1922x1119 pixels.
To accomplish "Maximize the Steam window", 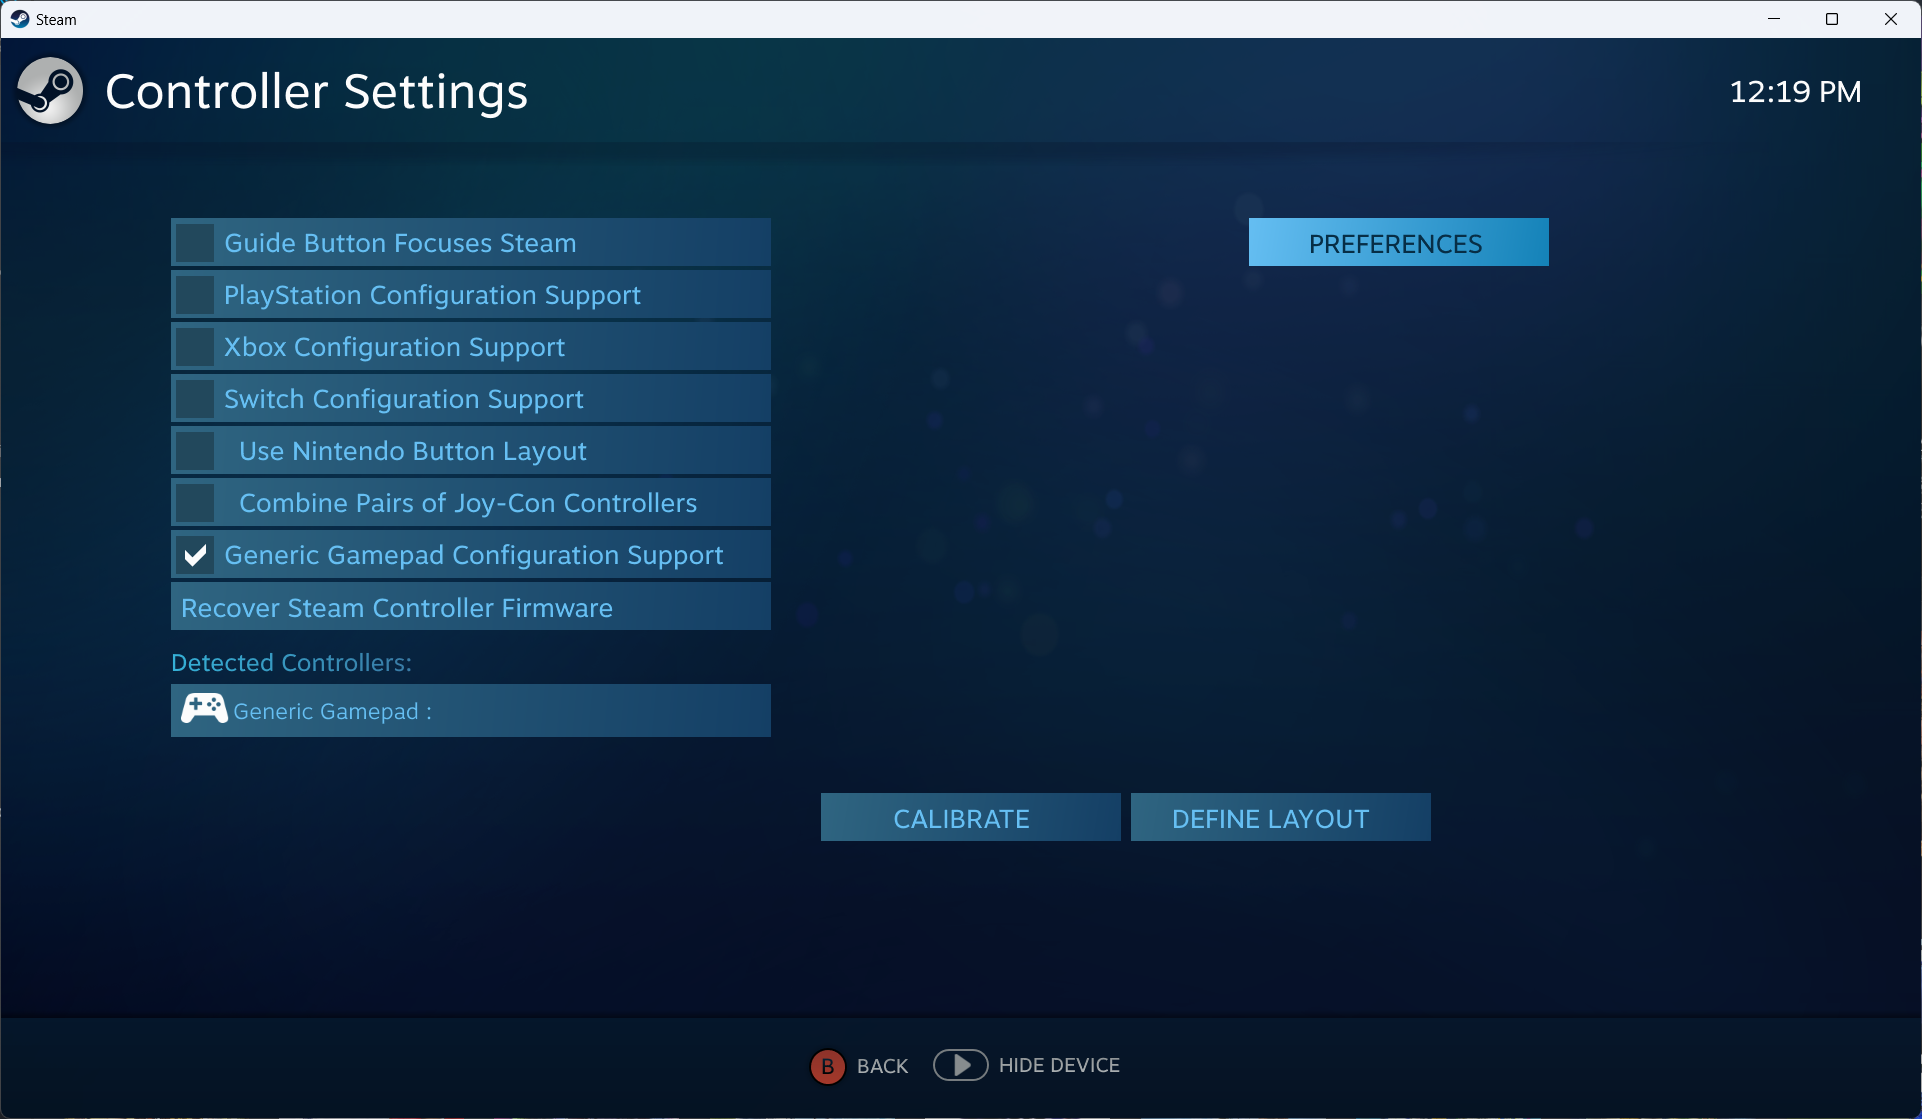I will click(x=1831, y=19).
